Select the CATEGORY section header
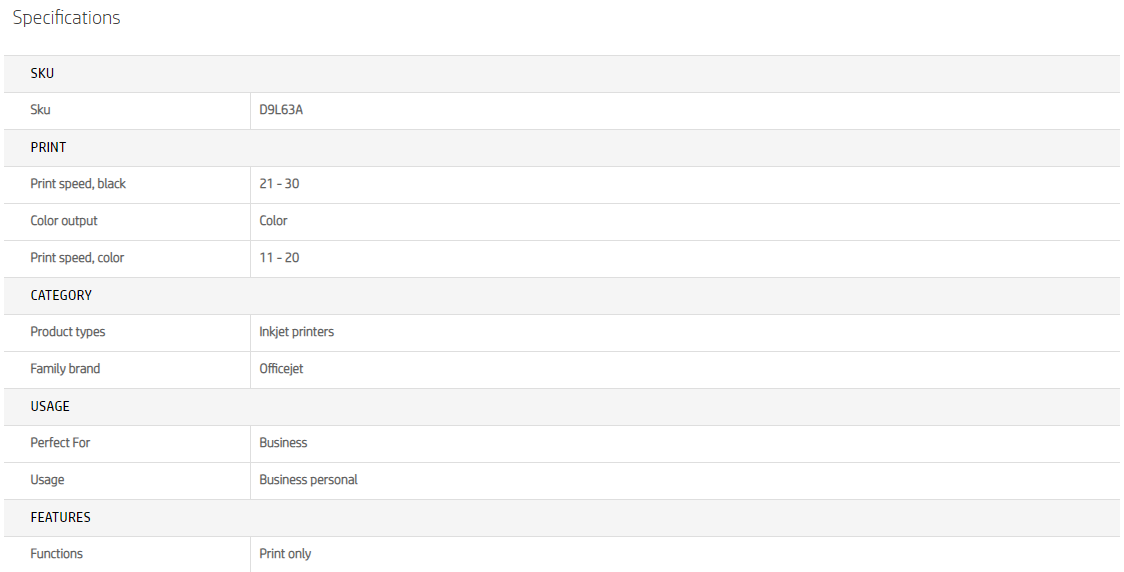1124x572 pixels. [x=61, y=295]
